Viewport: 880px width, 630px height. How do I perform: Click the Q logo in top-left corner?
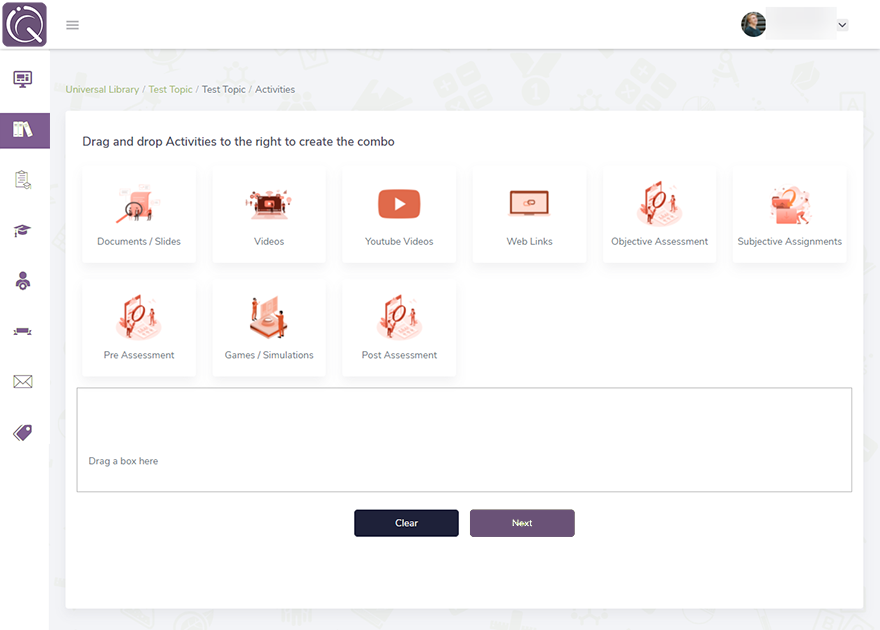point(25,25)
